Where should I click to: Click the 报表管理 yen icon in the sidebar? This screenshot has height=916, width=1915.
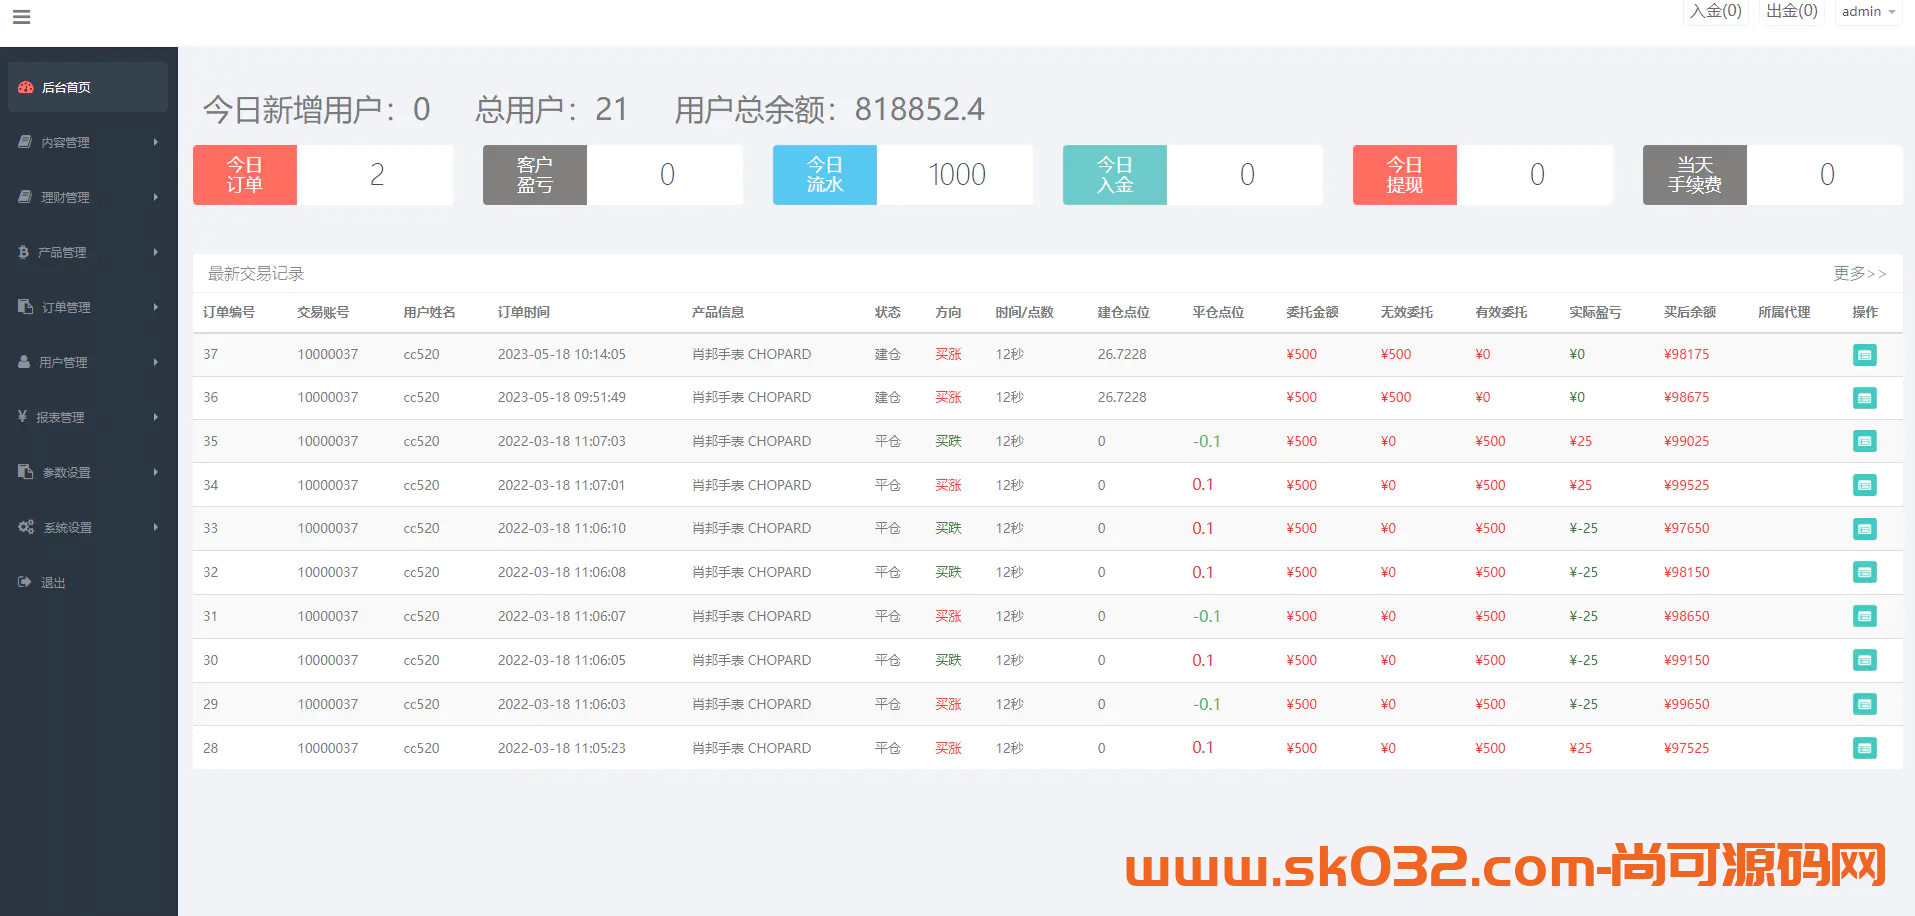pos(22,416)
